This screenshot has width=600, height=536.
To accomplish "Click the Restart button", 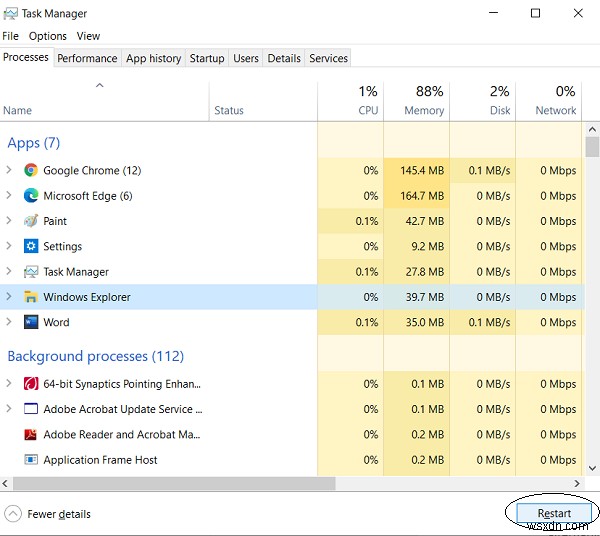I will point(554,513).
